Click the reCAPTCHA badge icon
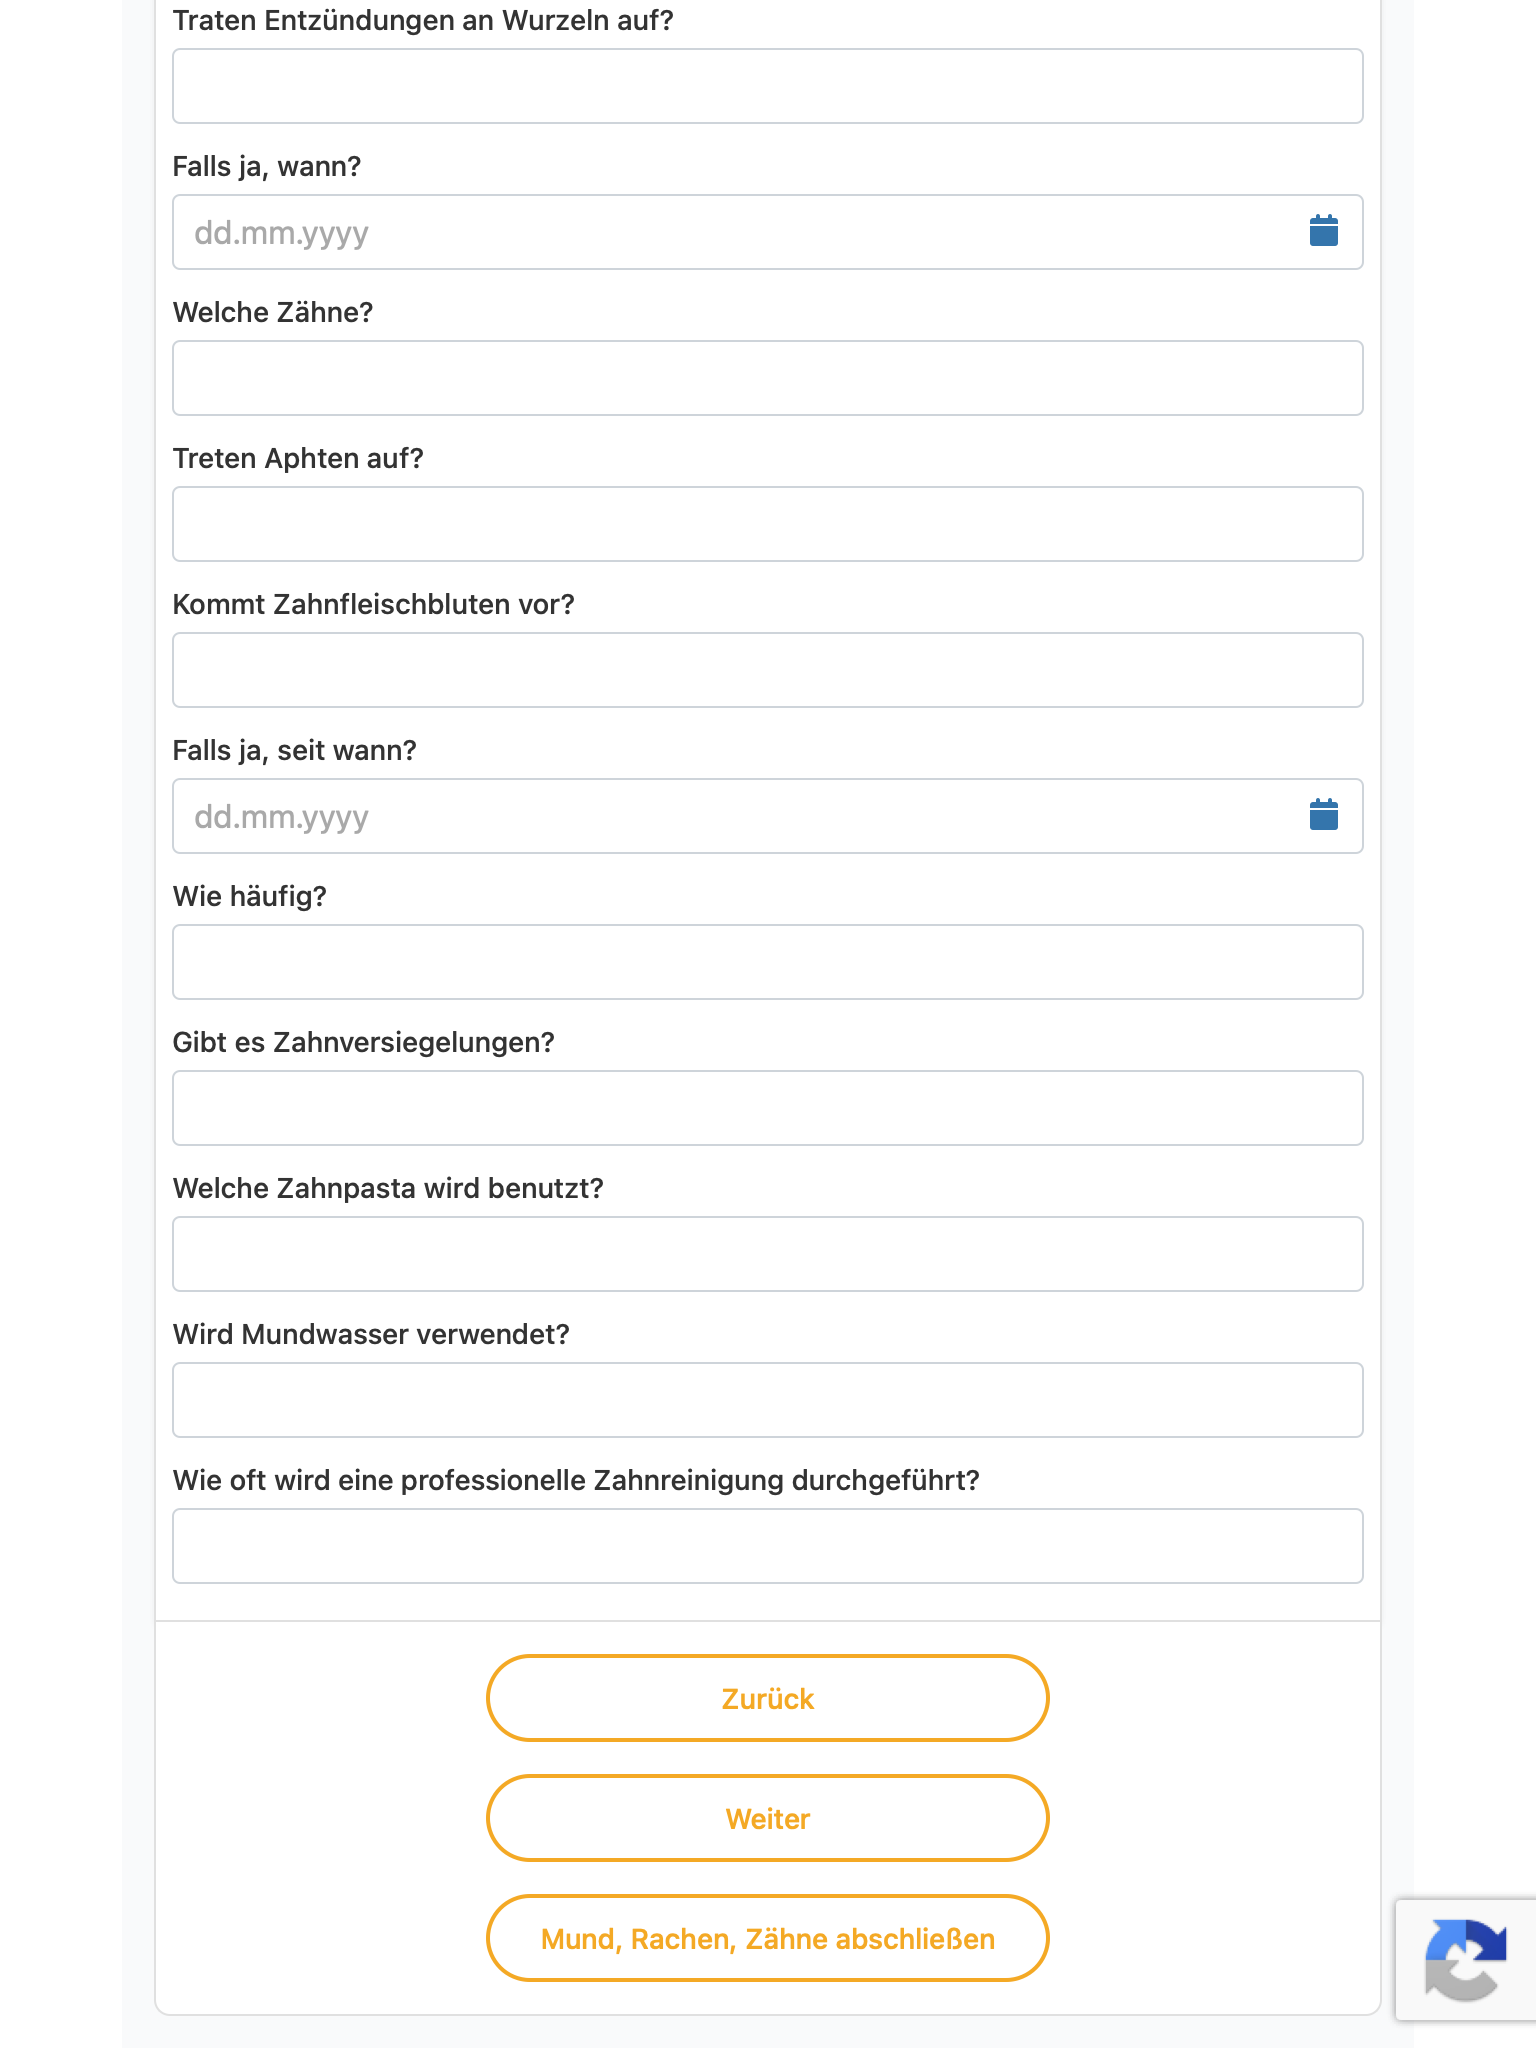The height and width of the screenshot is (2048, 1536). (1466, 1959)
